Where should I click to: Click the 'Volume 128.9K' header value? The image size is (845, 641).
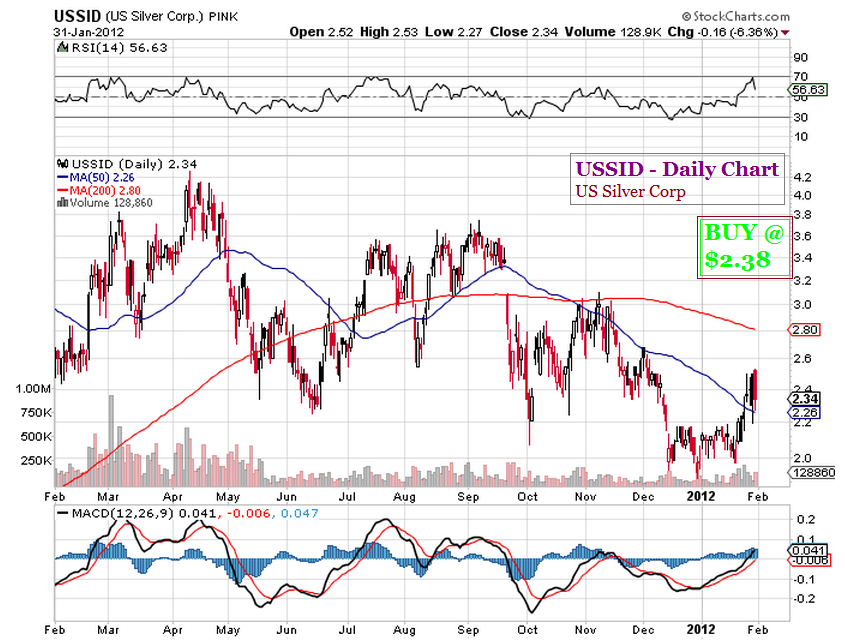click(x=613, y=32)
